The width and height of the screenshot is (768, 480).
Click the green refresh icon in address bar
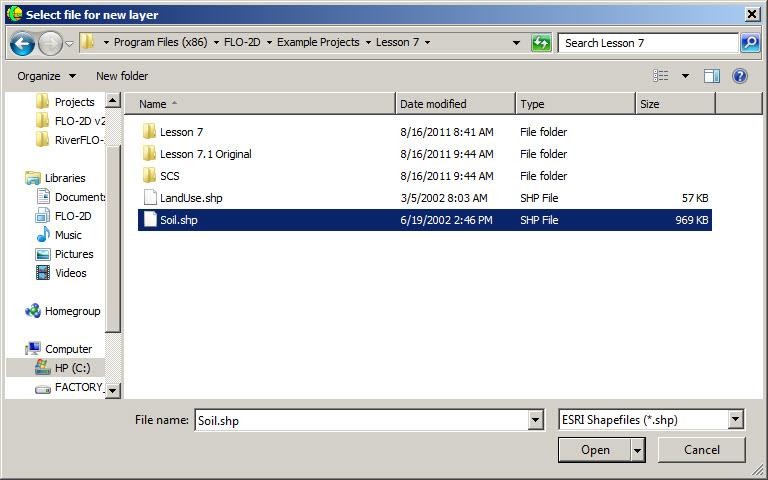(541, 43)
